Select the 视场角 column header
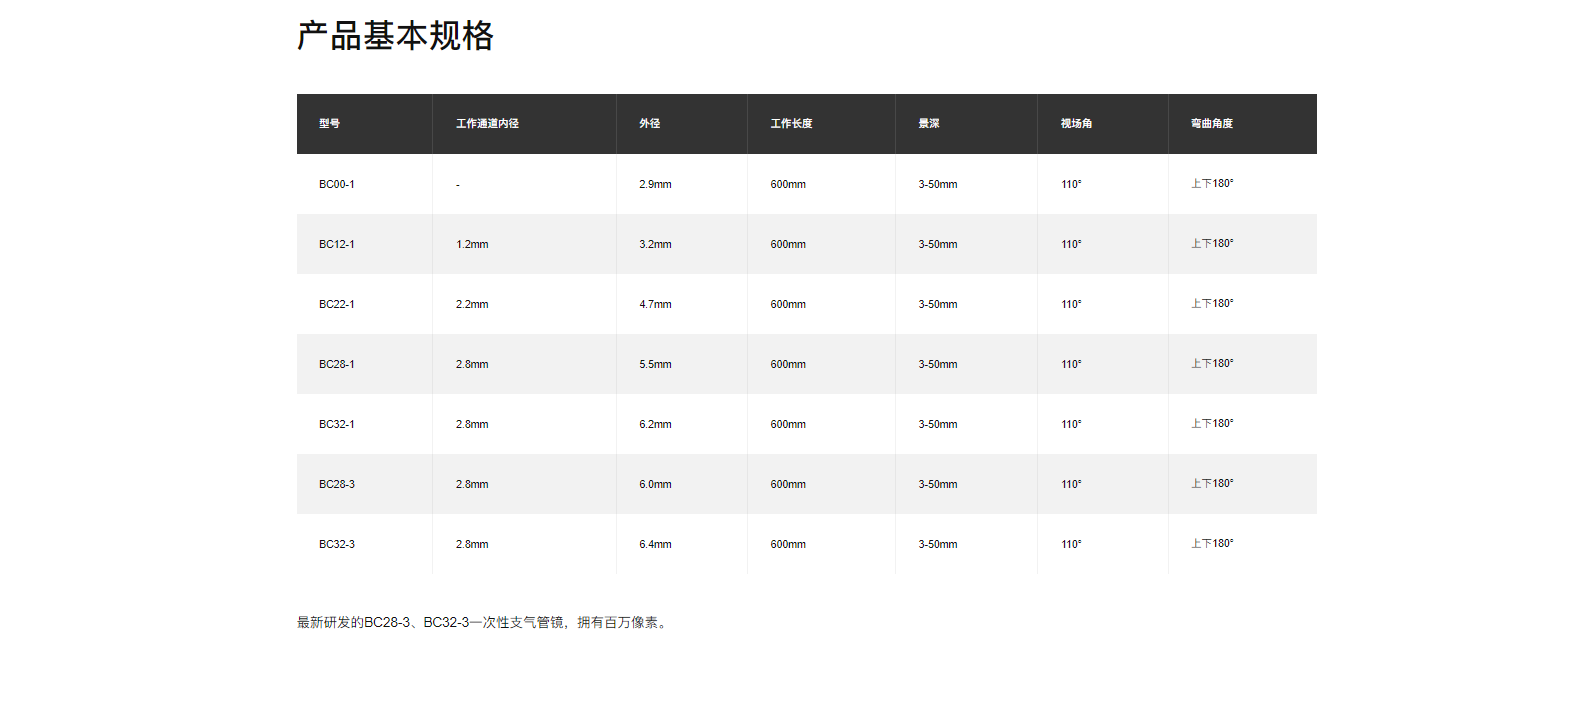Image resolution: width=1589 pixels, height=727 pixels. (1076, 124)
